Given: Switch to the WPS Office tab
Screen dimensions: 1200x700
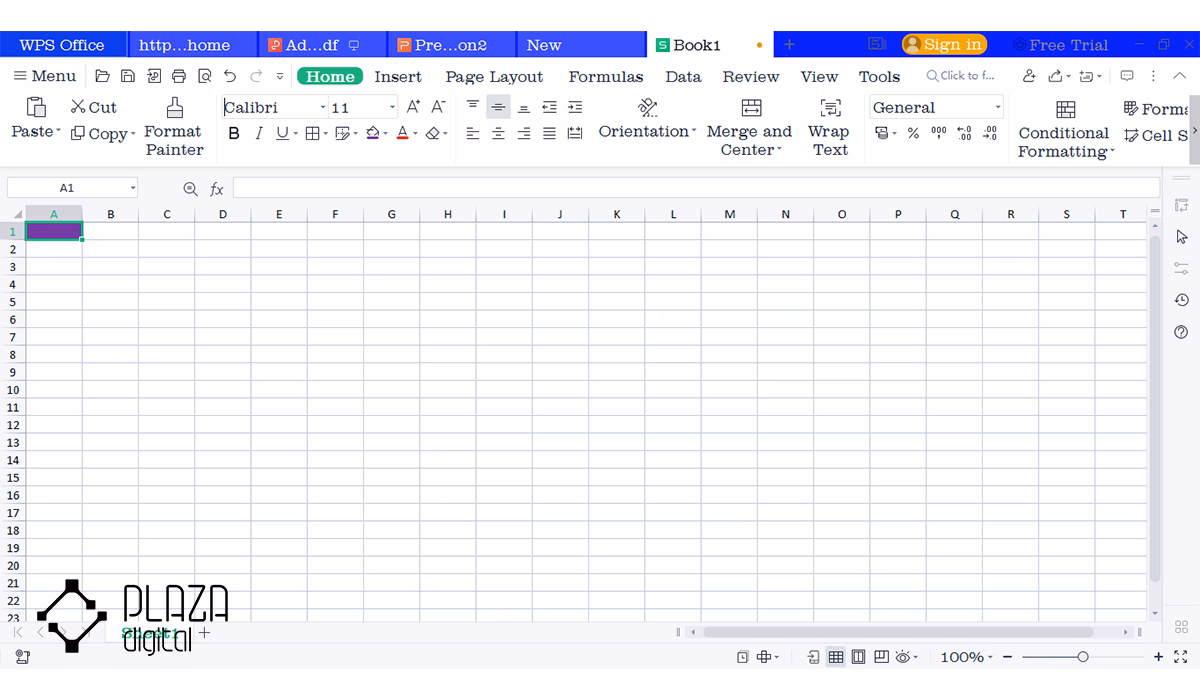Looking at the screenshot, I should [62, 45].
